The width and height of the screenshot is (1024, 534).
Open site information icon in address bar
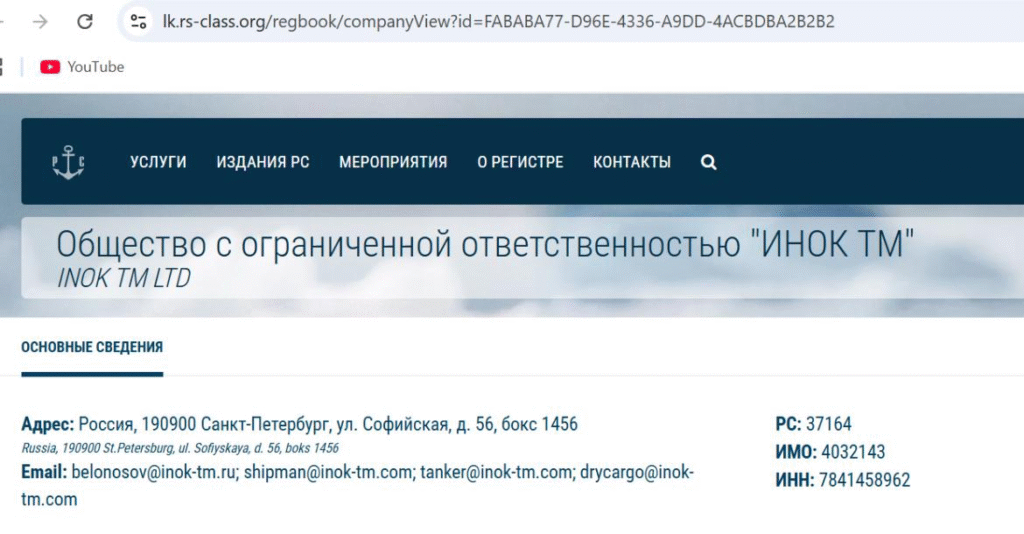tap(138, 21)
